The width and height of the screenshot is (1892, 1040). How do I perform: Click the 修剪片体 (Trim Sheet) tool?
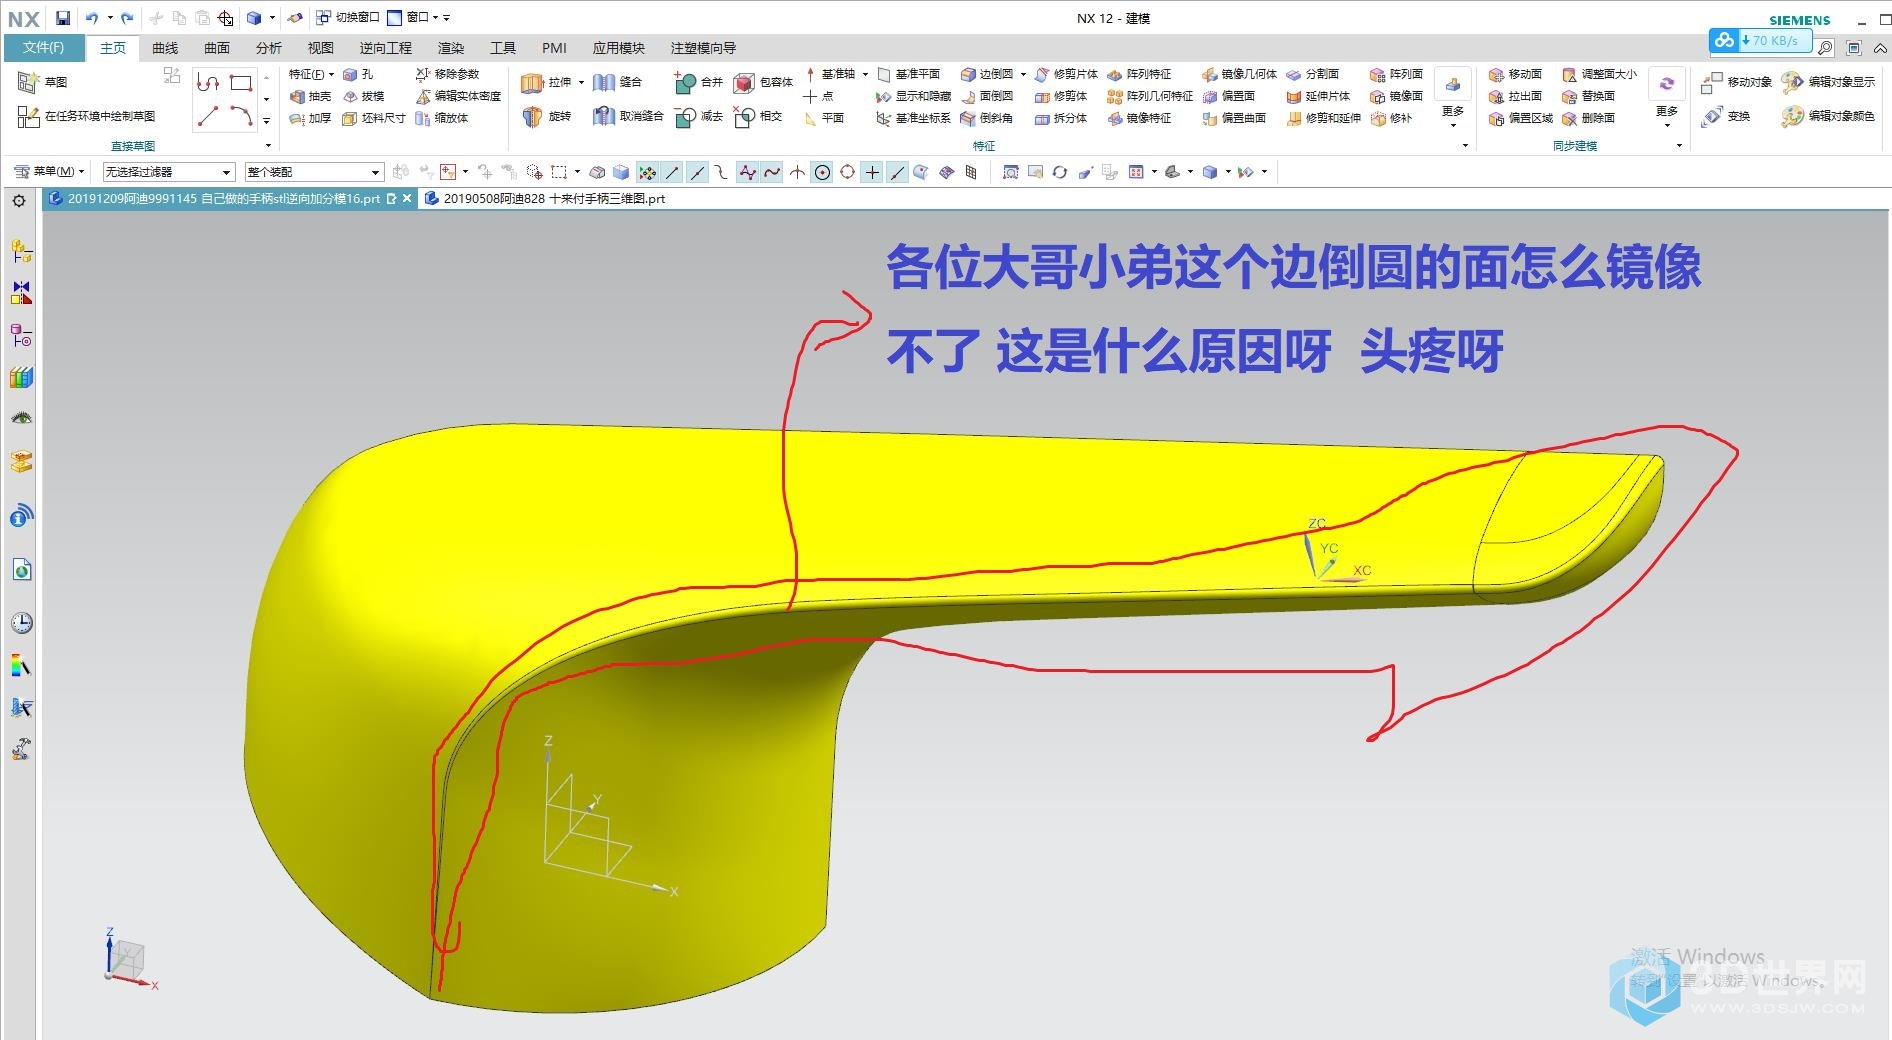[x=1066, y=74]
